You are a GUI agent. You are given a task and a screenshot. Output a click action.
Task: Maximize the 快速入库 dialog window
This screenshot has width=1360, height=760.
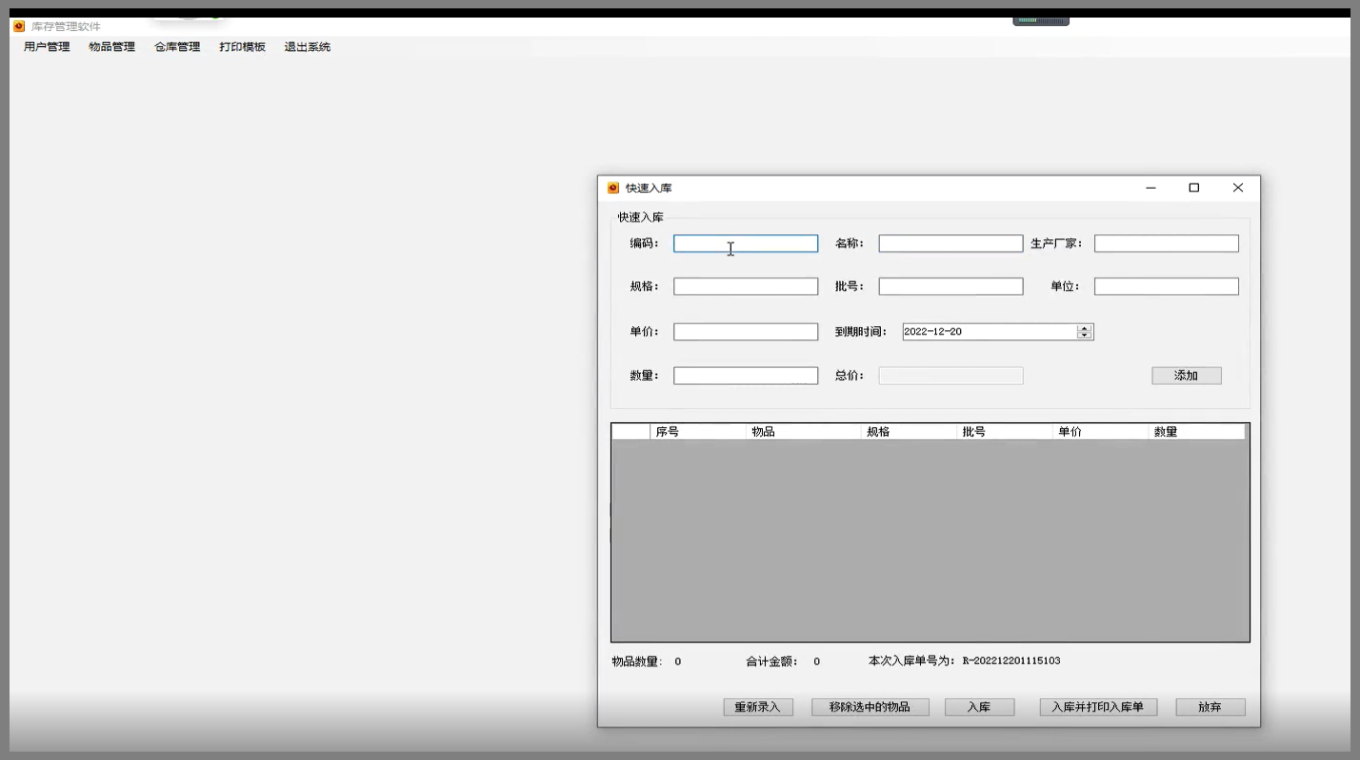(x=1193, y=188)
